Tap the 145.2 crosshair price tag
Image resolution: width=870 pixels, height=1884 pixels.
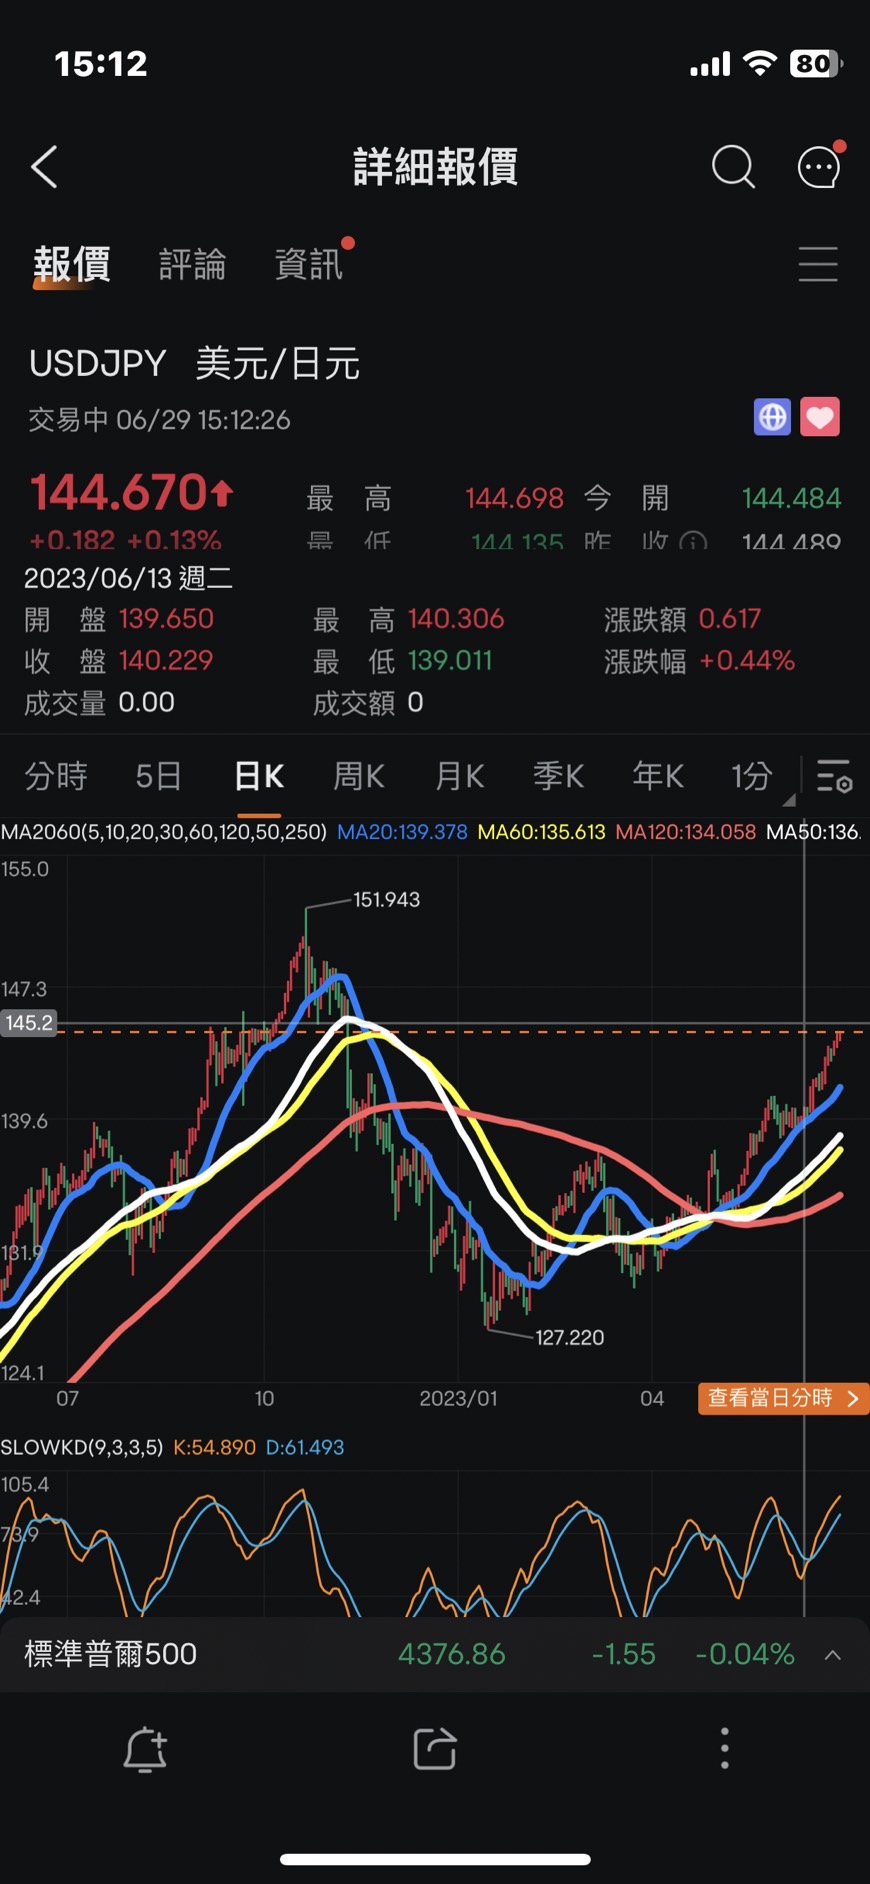28,1023
